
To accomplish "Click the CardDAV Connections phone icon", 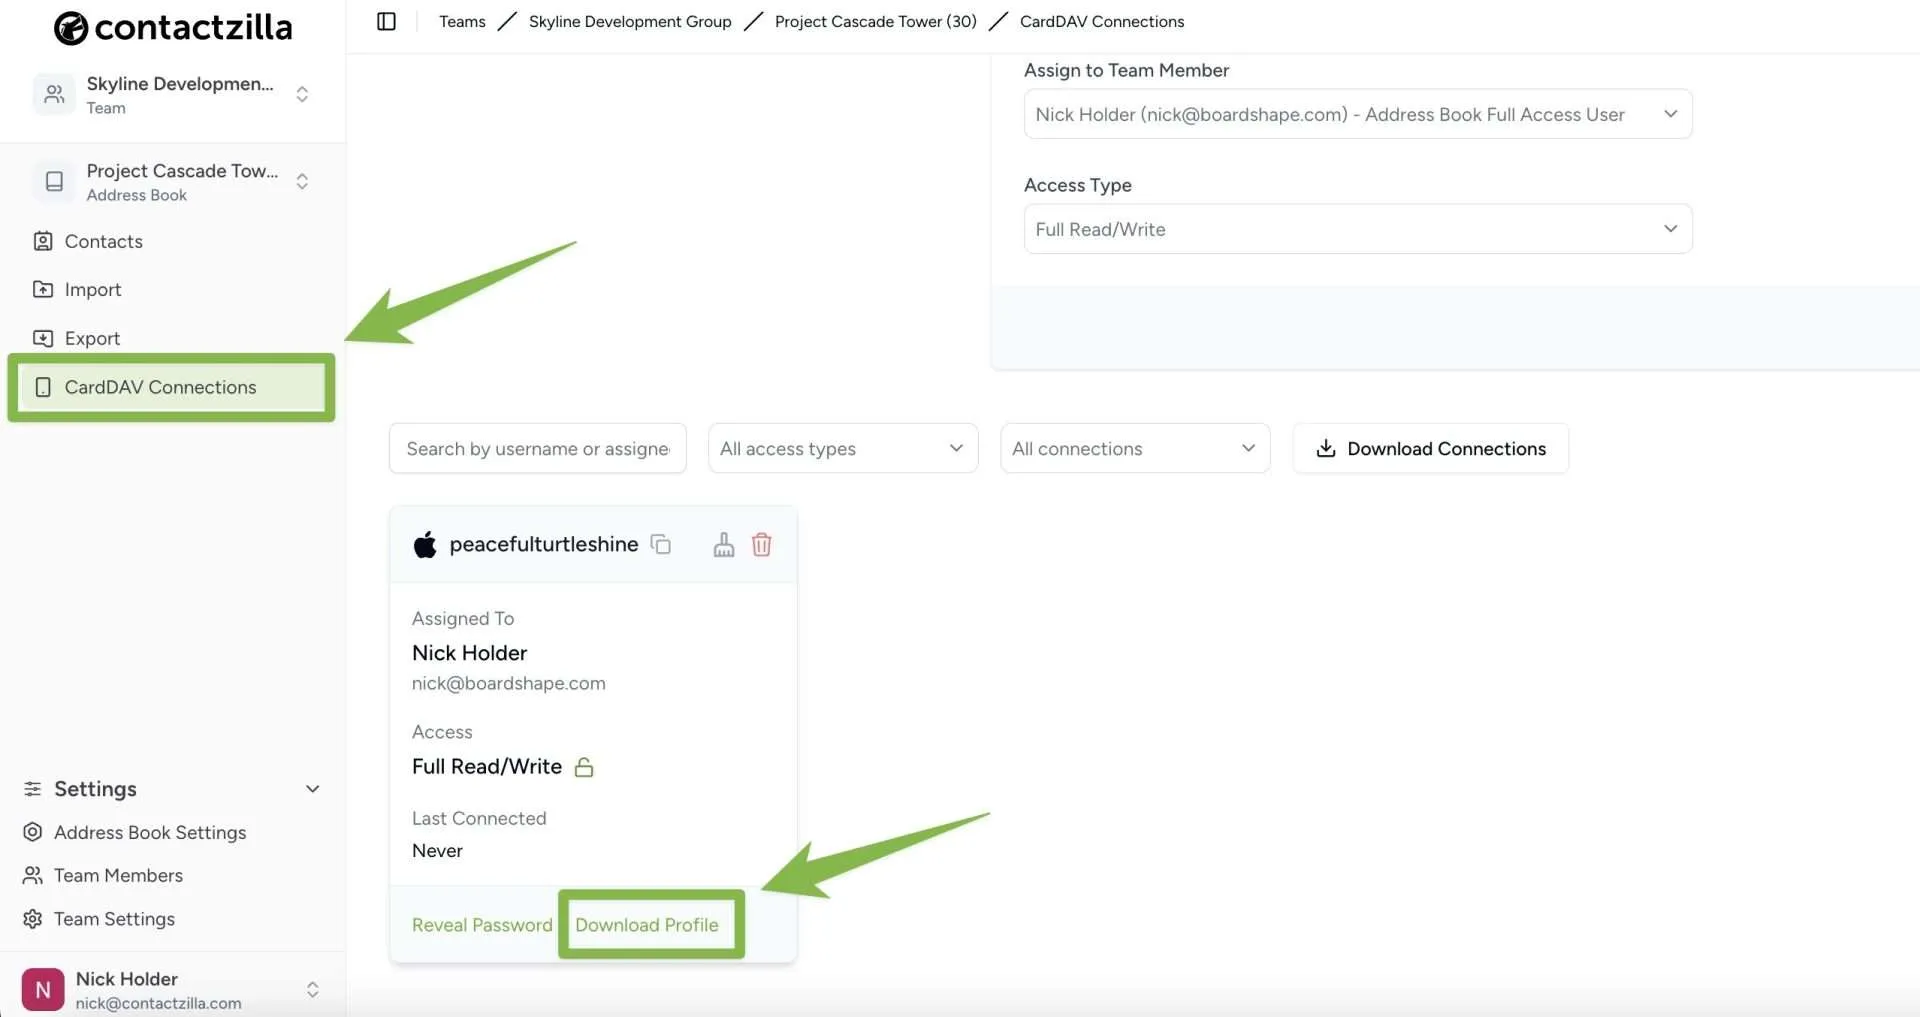I will (43, 387).
